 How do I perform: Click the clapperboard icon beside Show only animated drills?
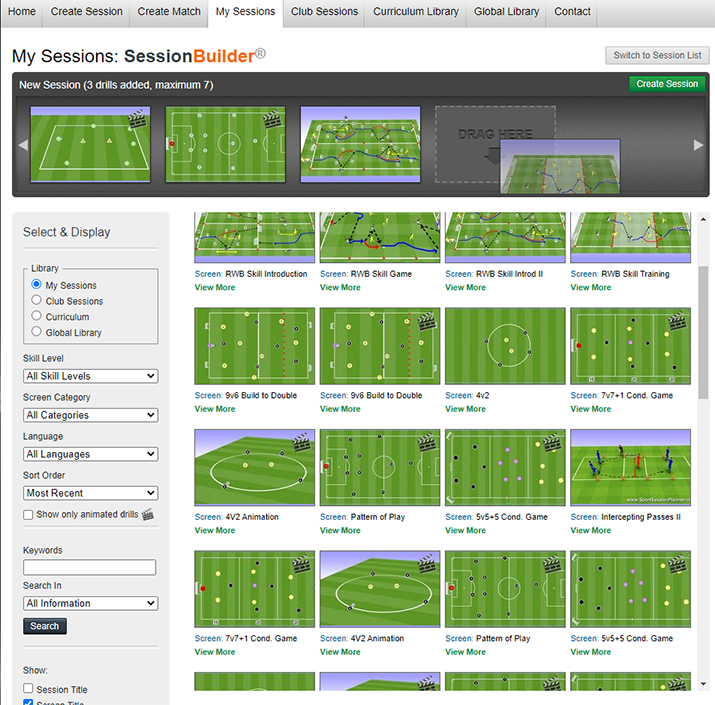click(x=148, y=515)
